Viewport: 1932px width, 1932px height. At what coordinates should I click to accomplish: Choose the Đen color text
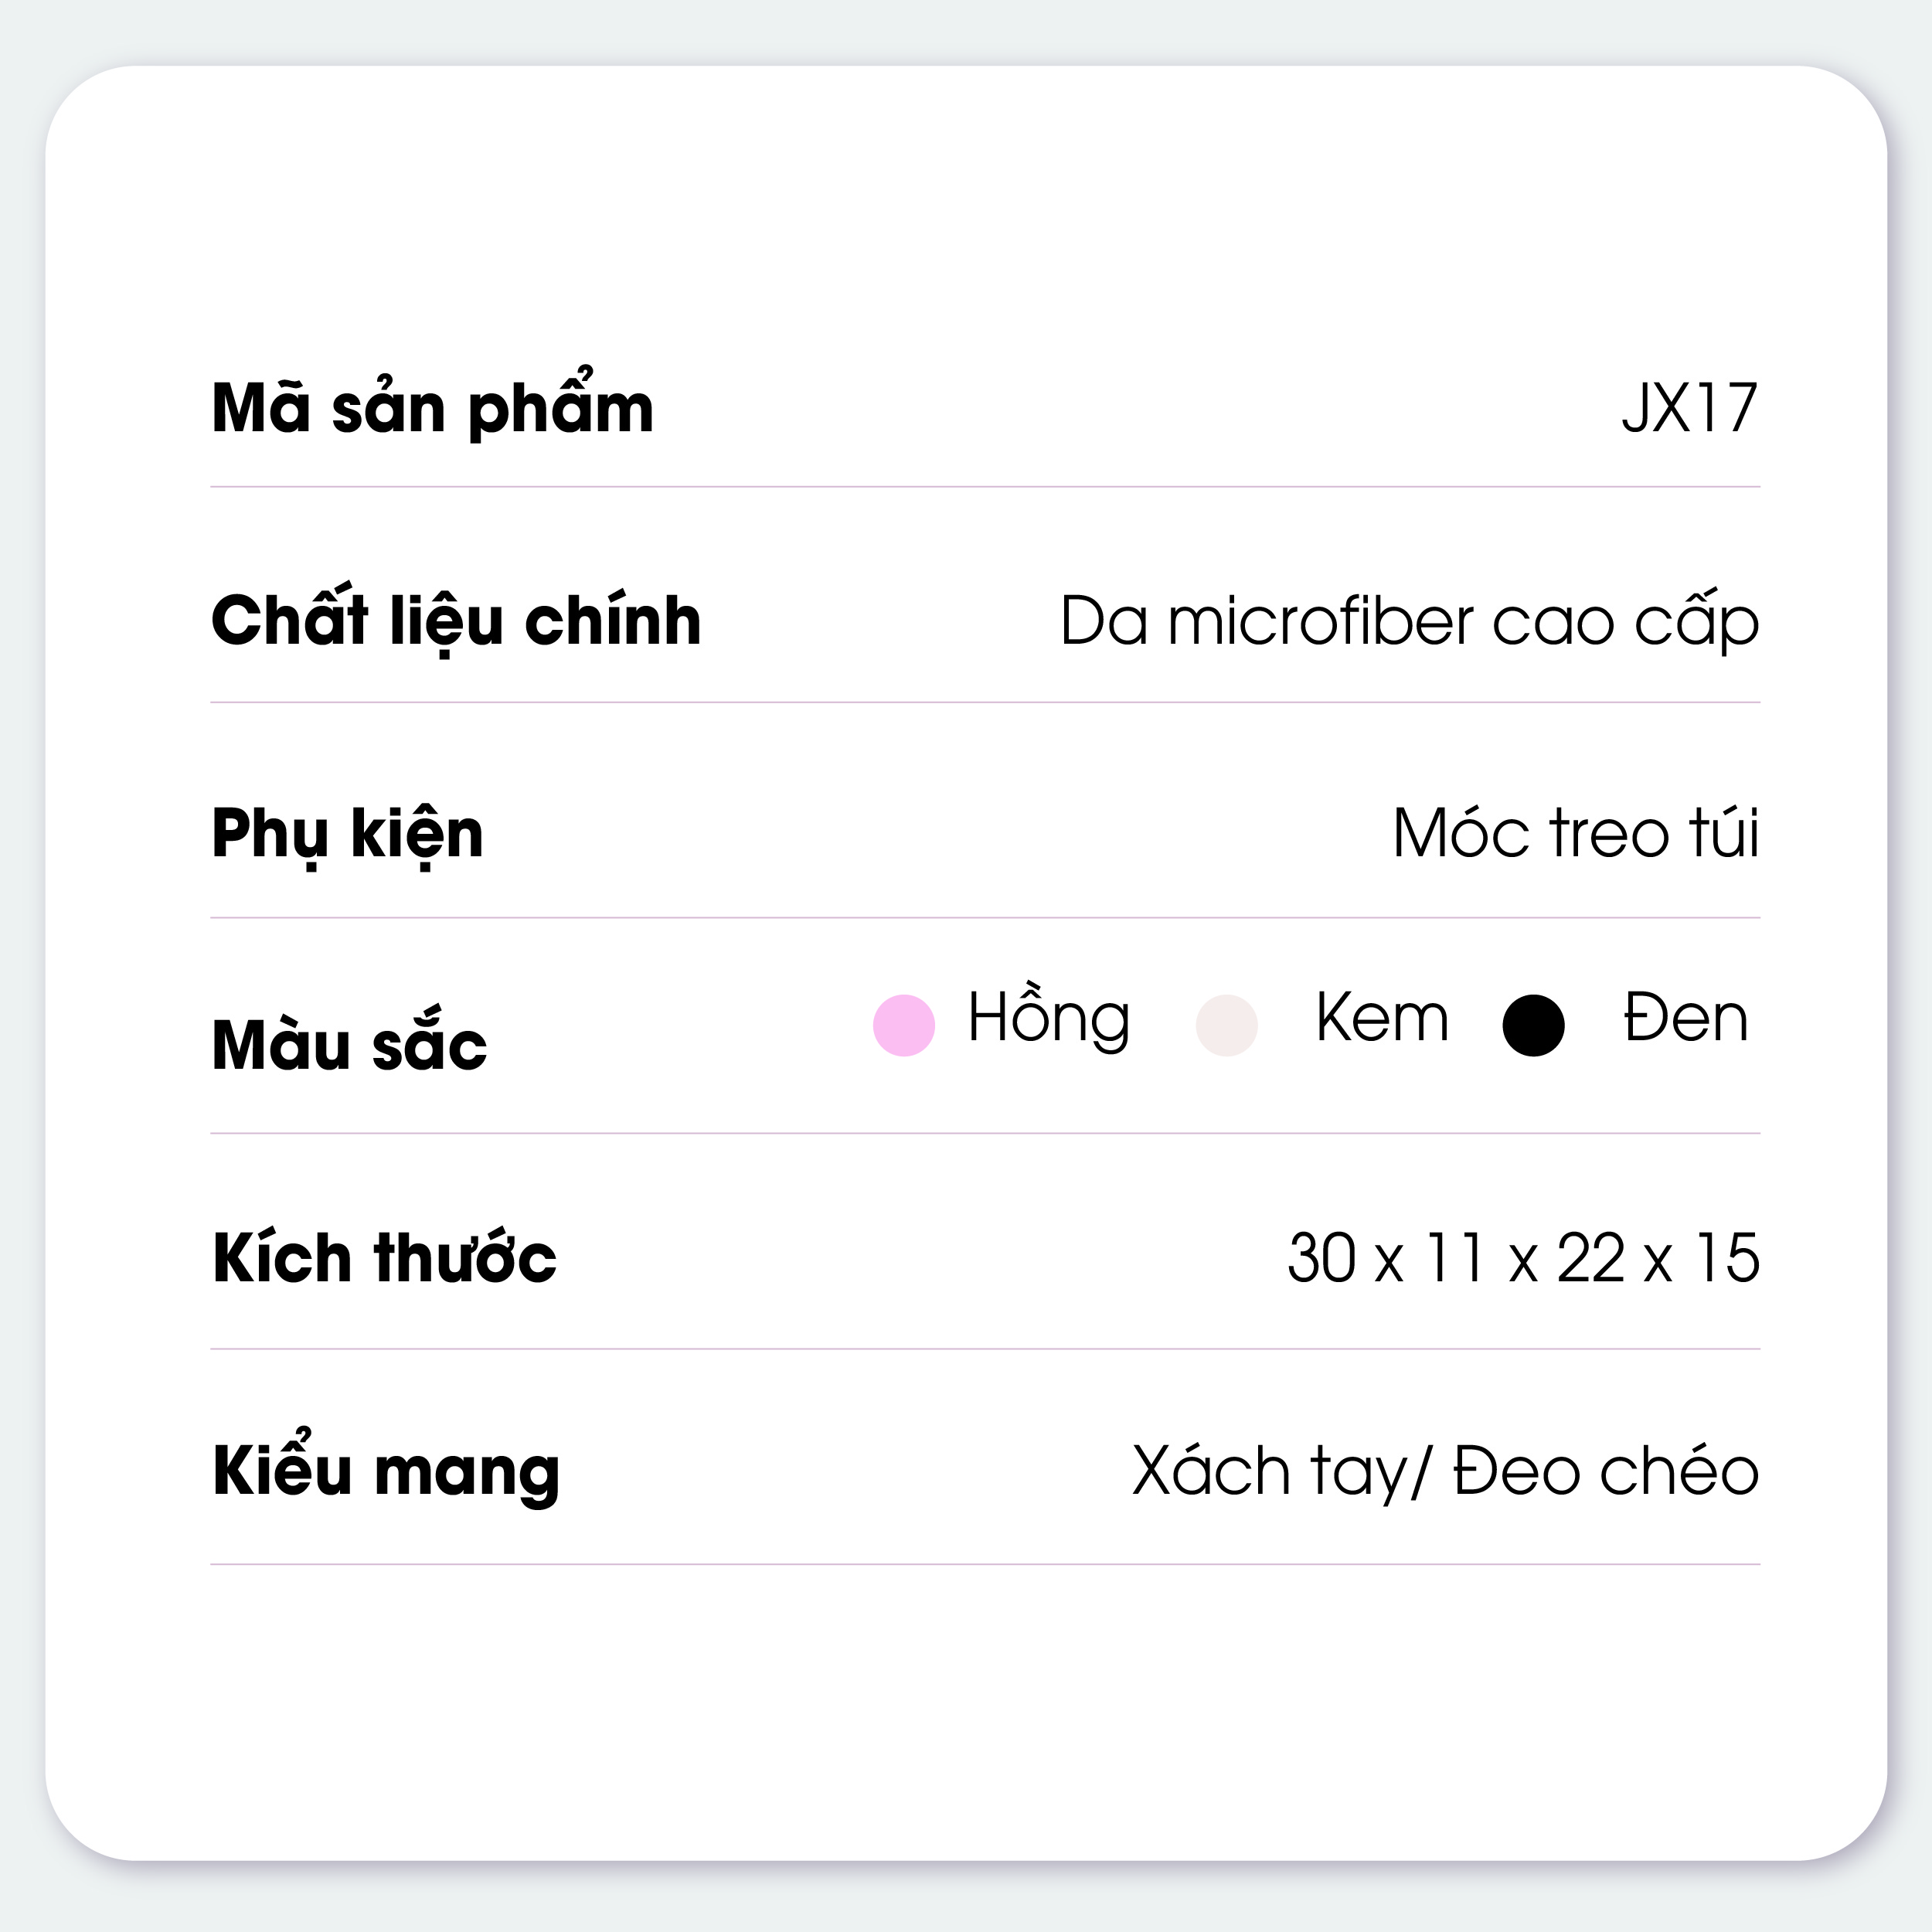coord(1685,1019)
